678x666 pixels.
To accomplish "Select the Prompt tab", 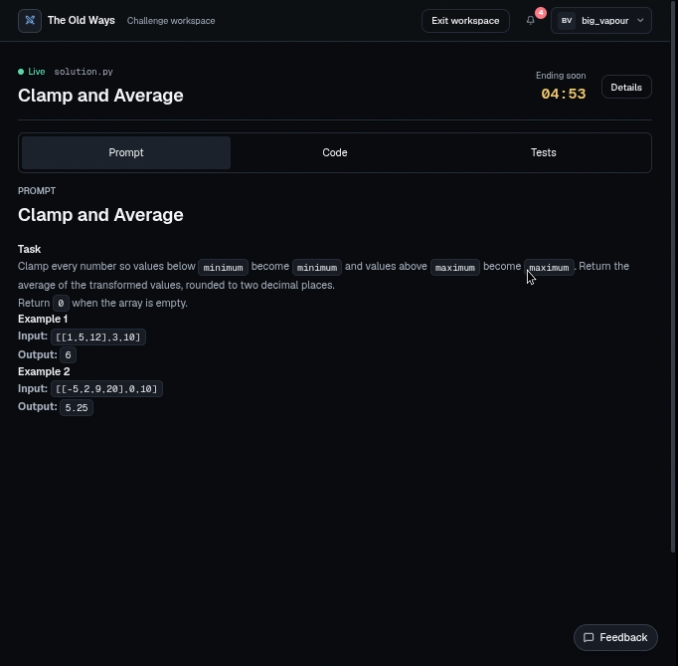I will click(x=126, y=153).
